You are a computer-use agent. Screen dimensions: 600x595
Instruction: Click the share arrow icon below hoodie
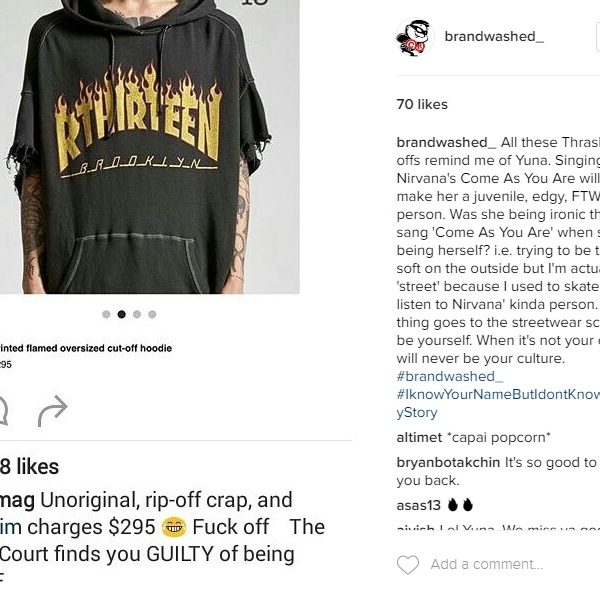[53, 411]
